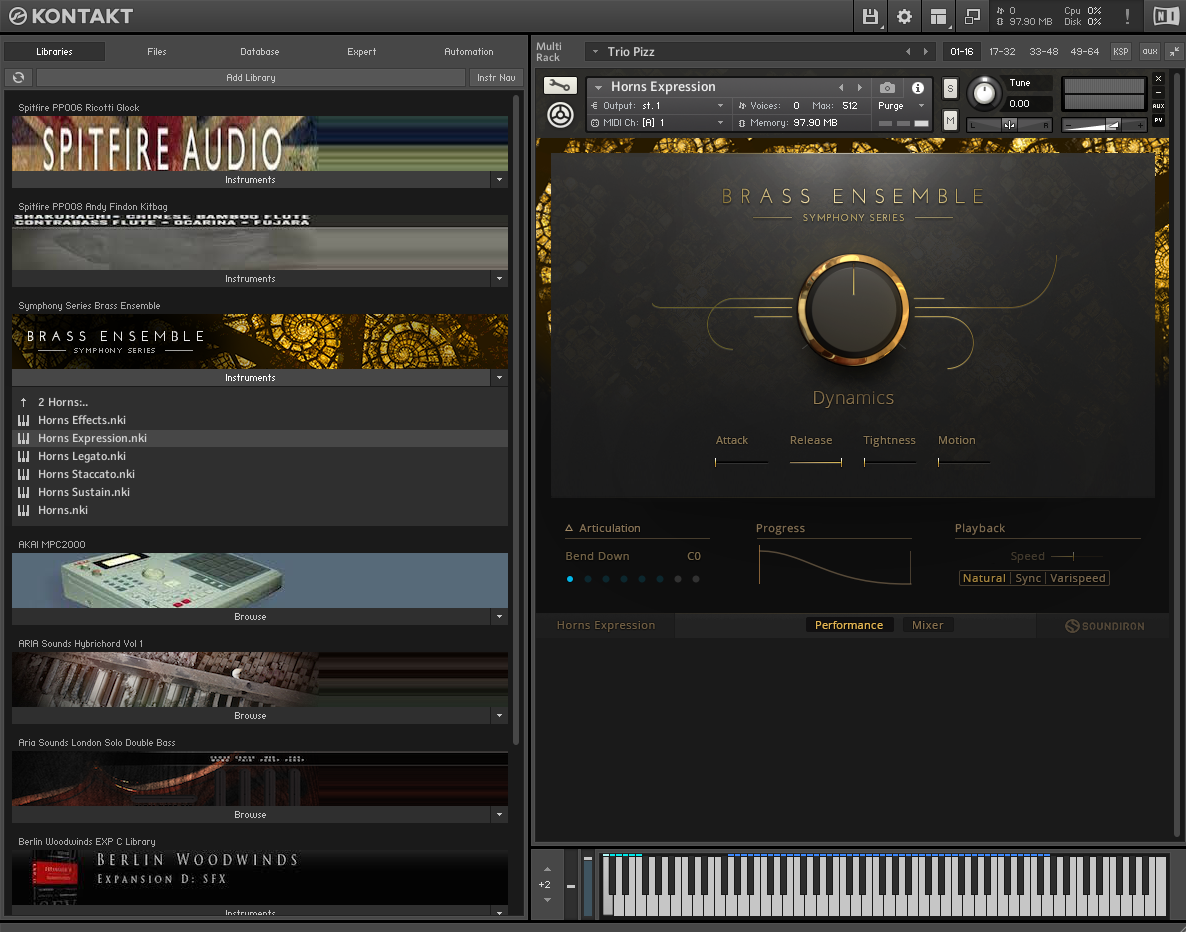Toggle the KSP multi script editor

(1120, 51)
